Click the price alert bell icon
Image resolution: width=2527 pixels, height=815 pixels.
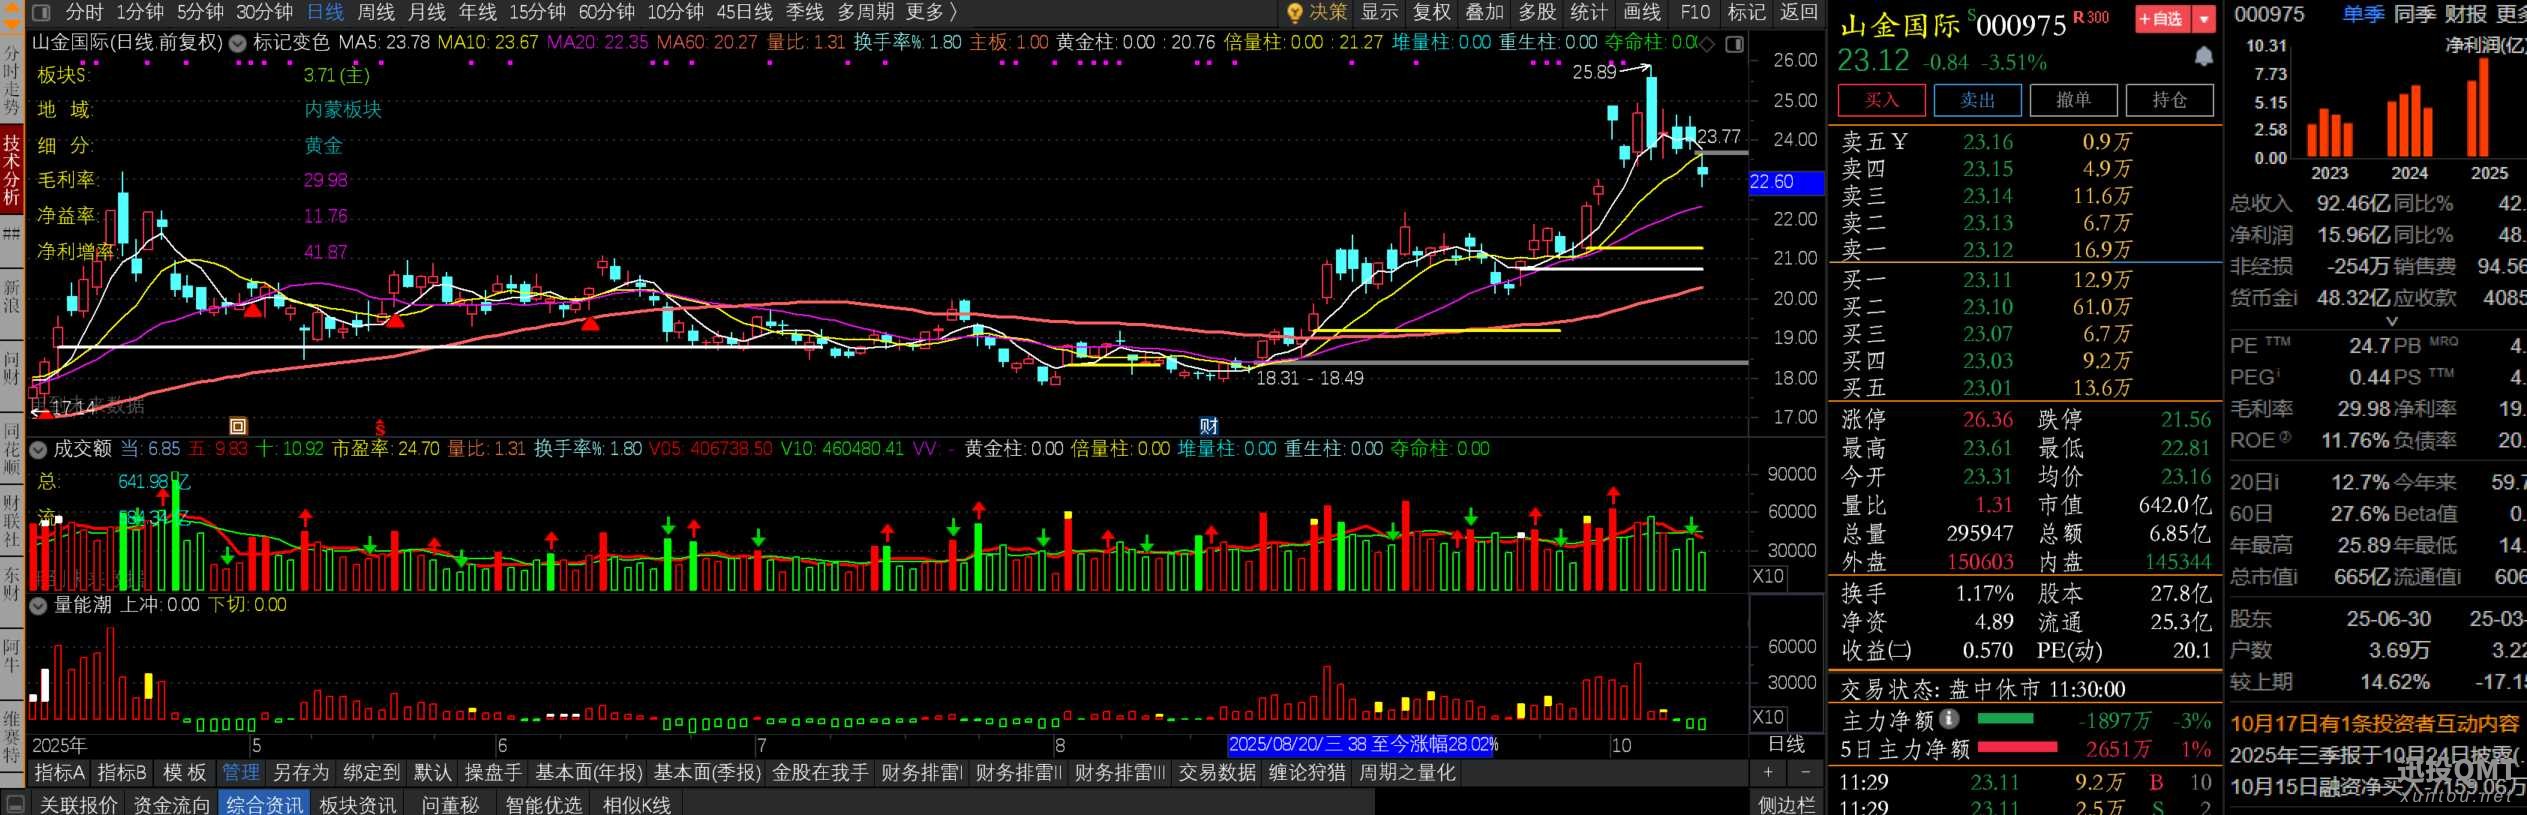[2203, 57]
